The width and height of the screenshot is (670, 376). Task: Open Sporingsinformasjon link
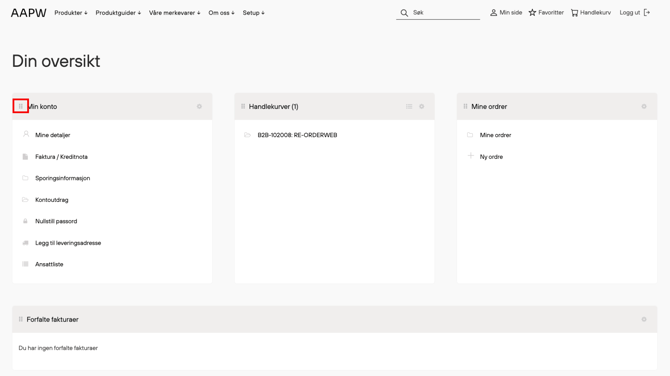point(62,178)
